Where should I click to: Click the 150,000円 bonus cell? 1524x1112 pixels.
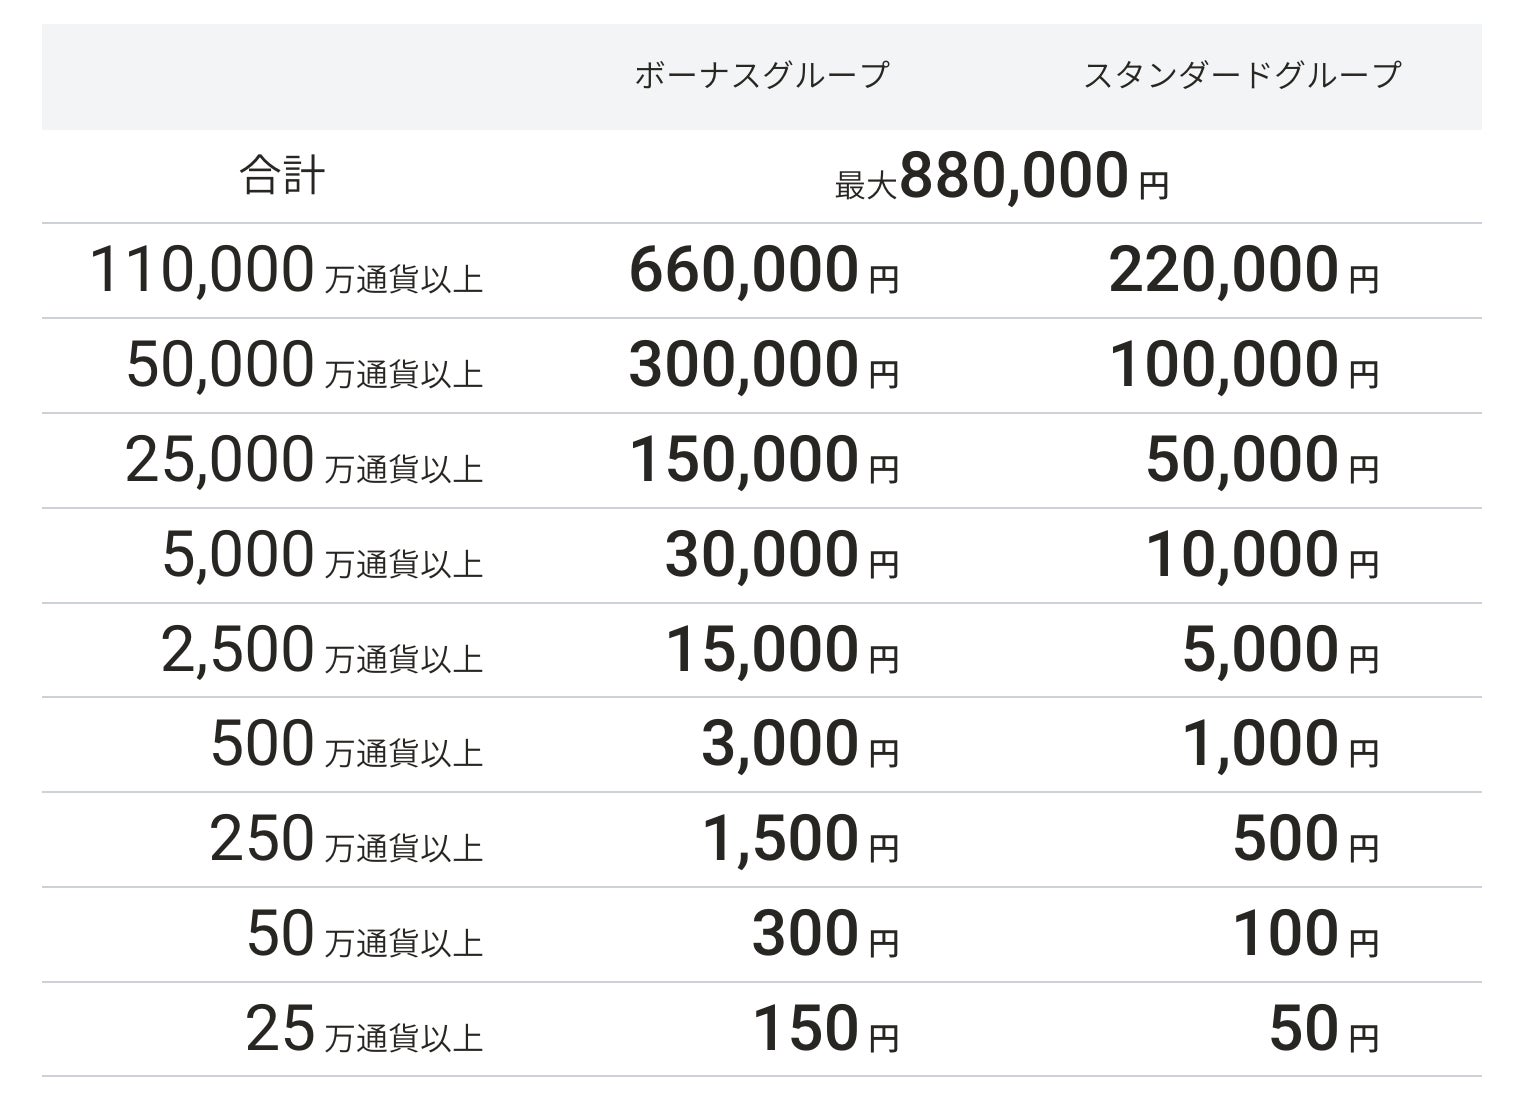(x=763, y=460)
